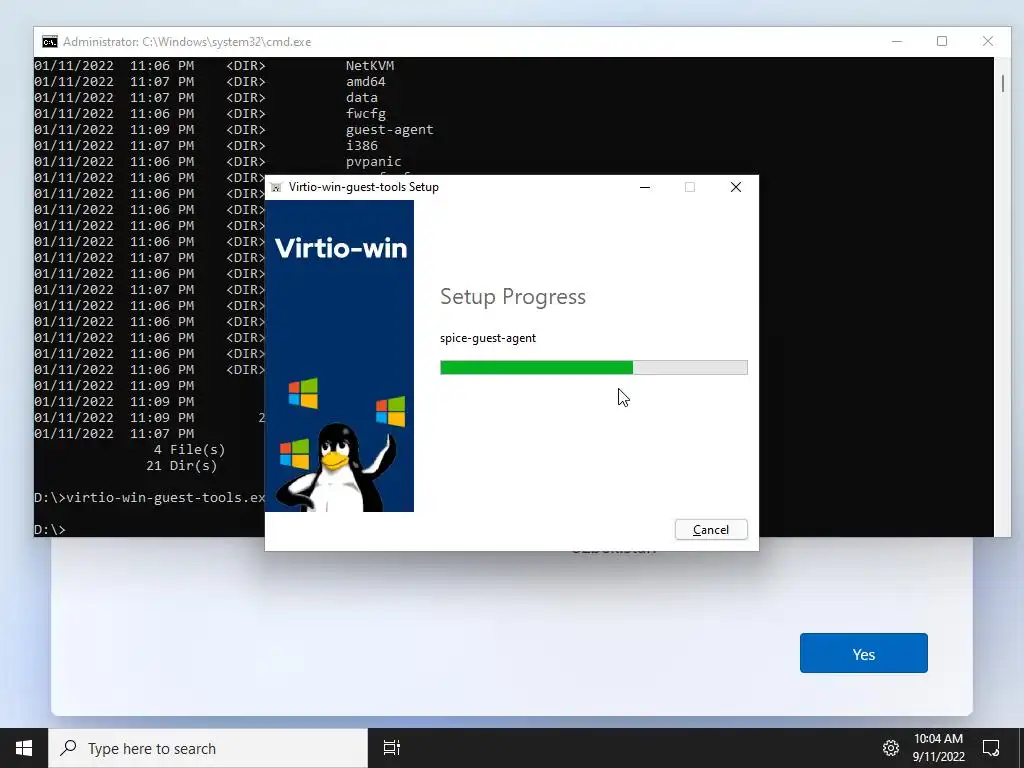Click the NetKVM directory entry in cmd
The height and width of the screenshot is (768, 1024).
[x=370, y=66]
